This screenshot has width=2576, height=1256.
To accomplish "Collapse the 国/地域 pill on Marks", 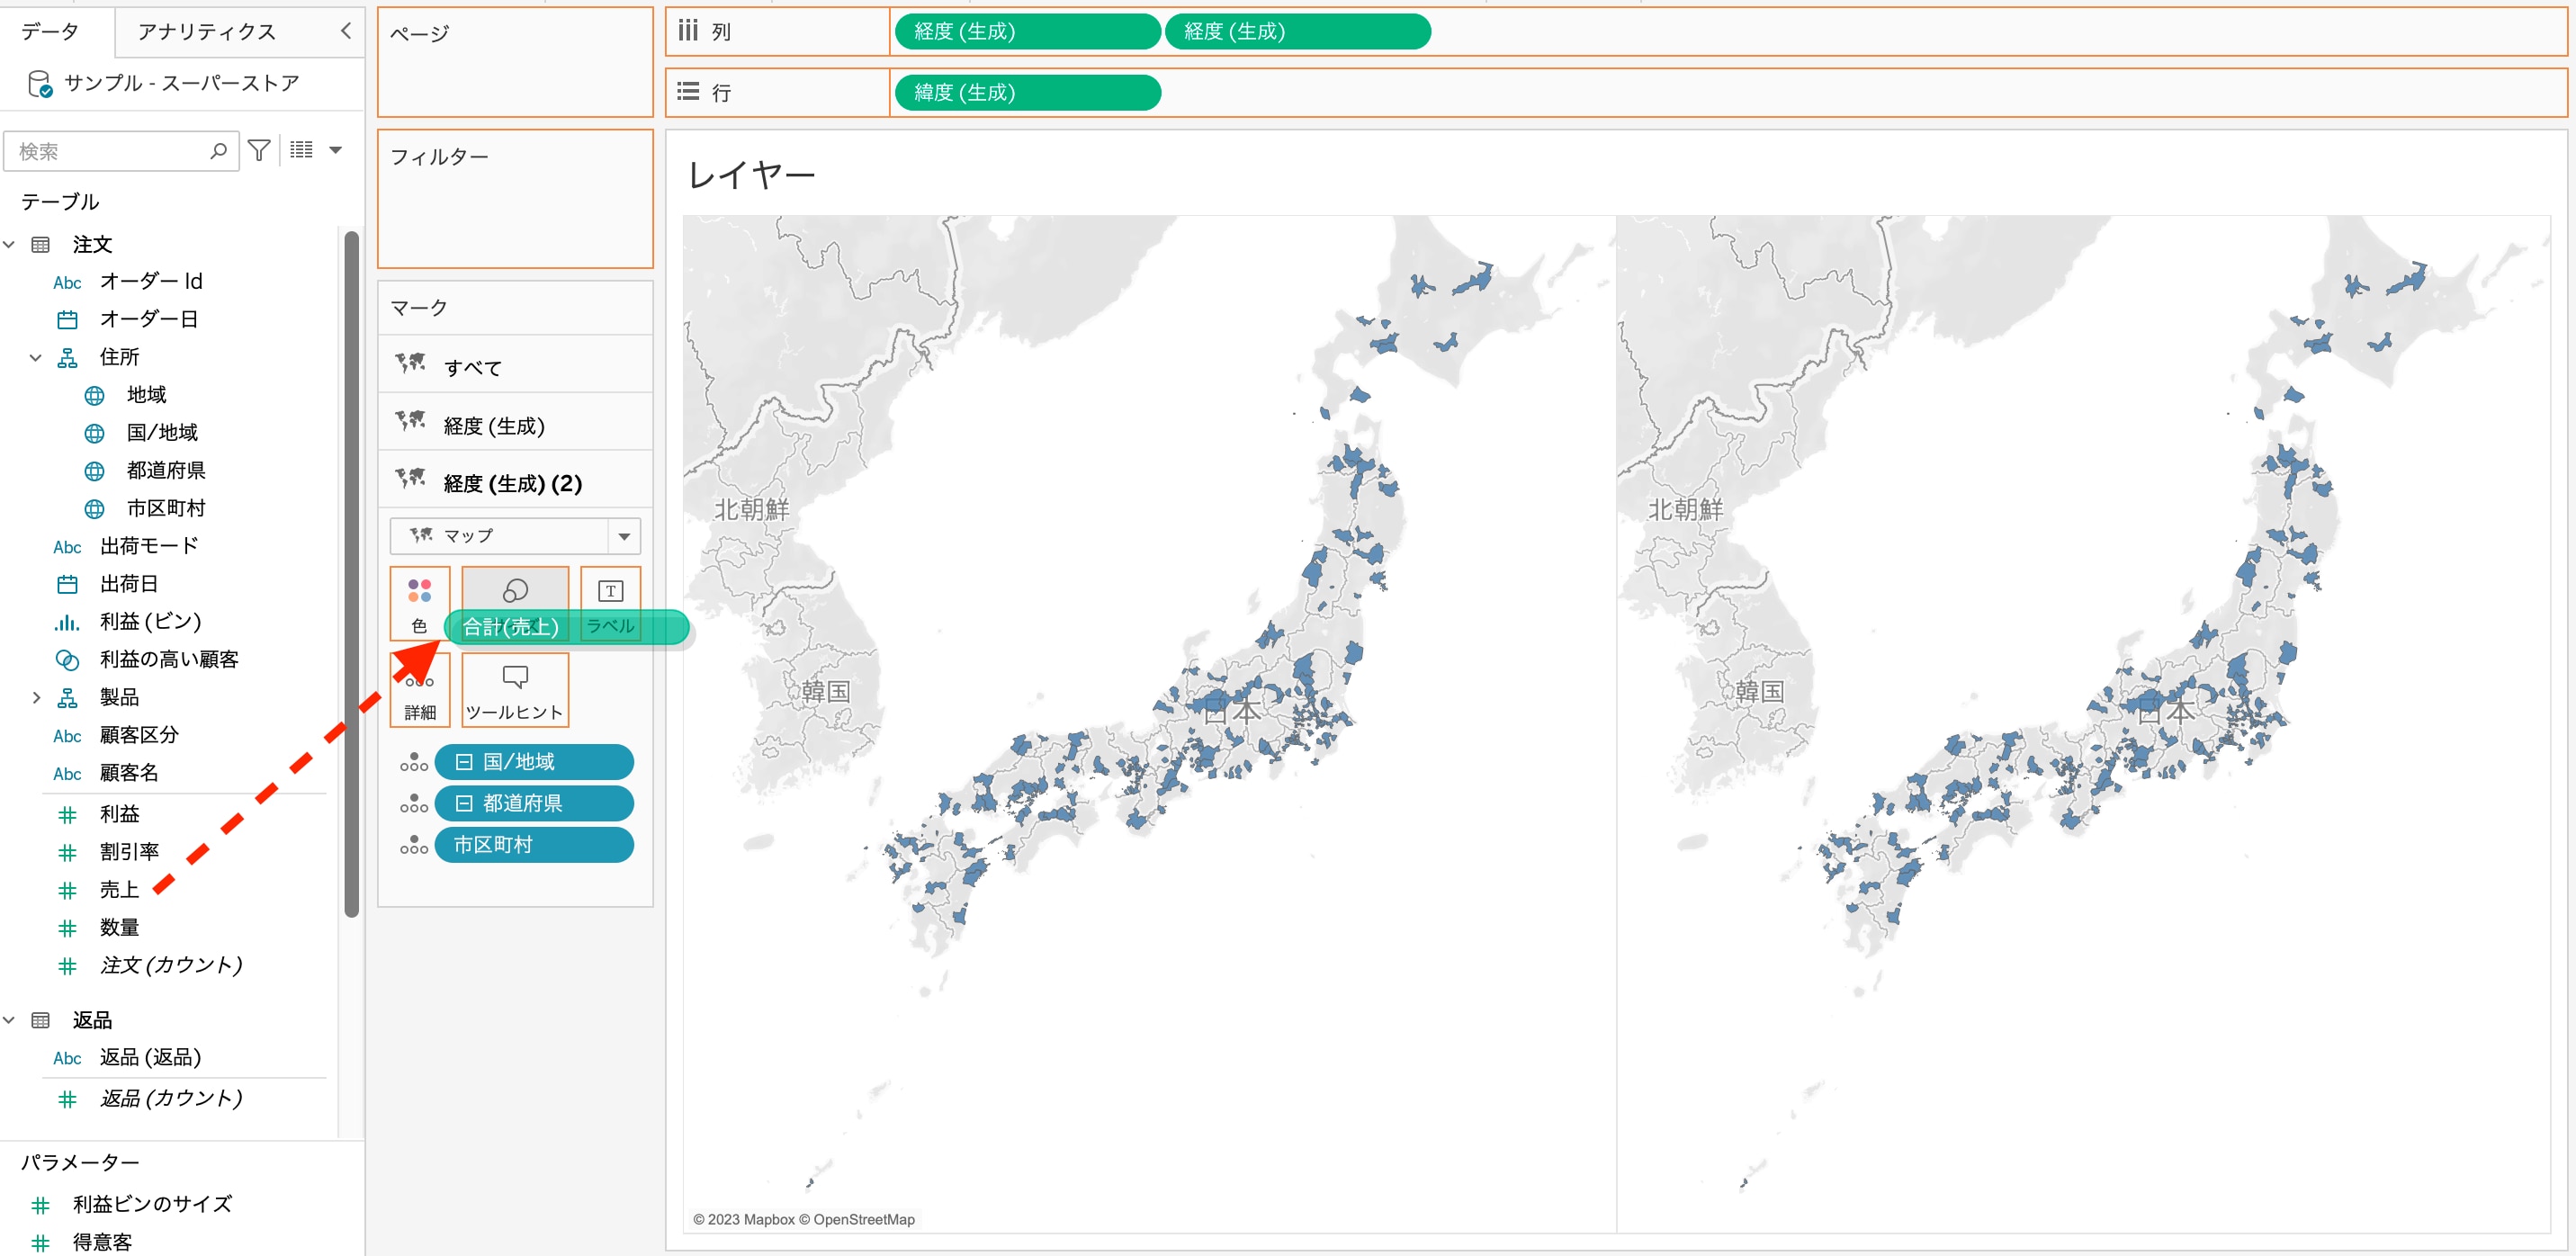I will click(x=464, y=762).
